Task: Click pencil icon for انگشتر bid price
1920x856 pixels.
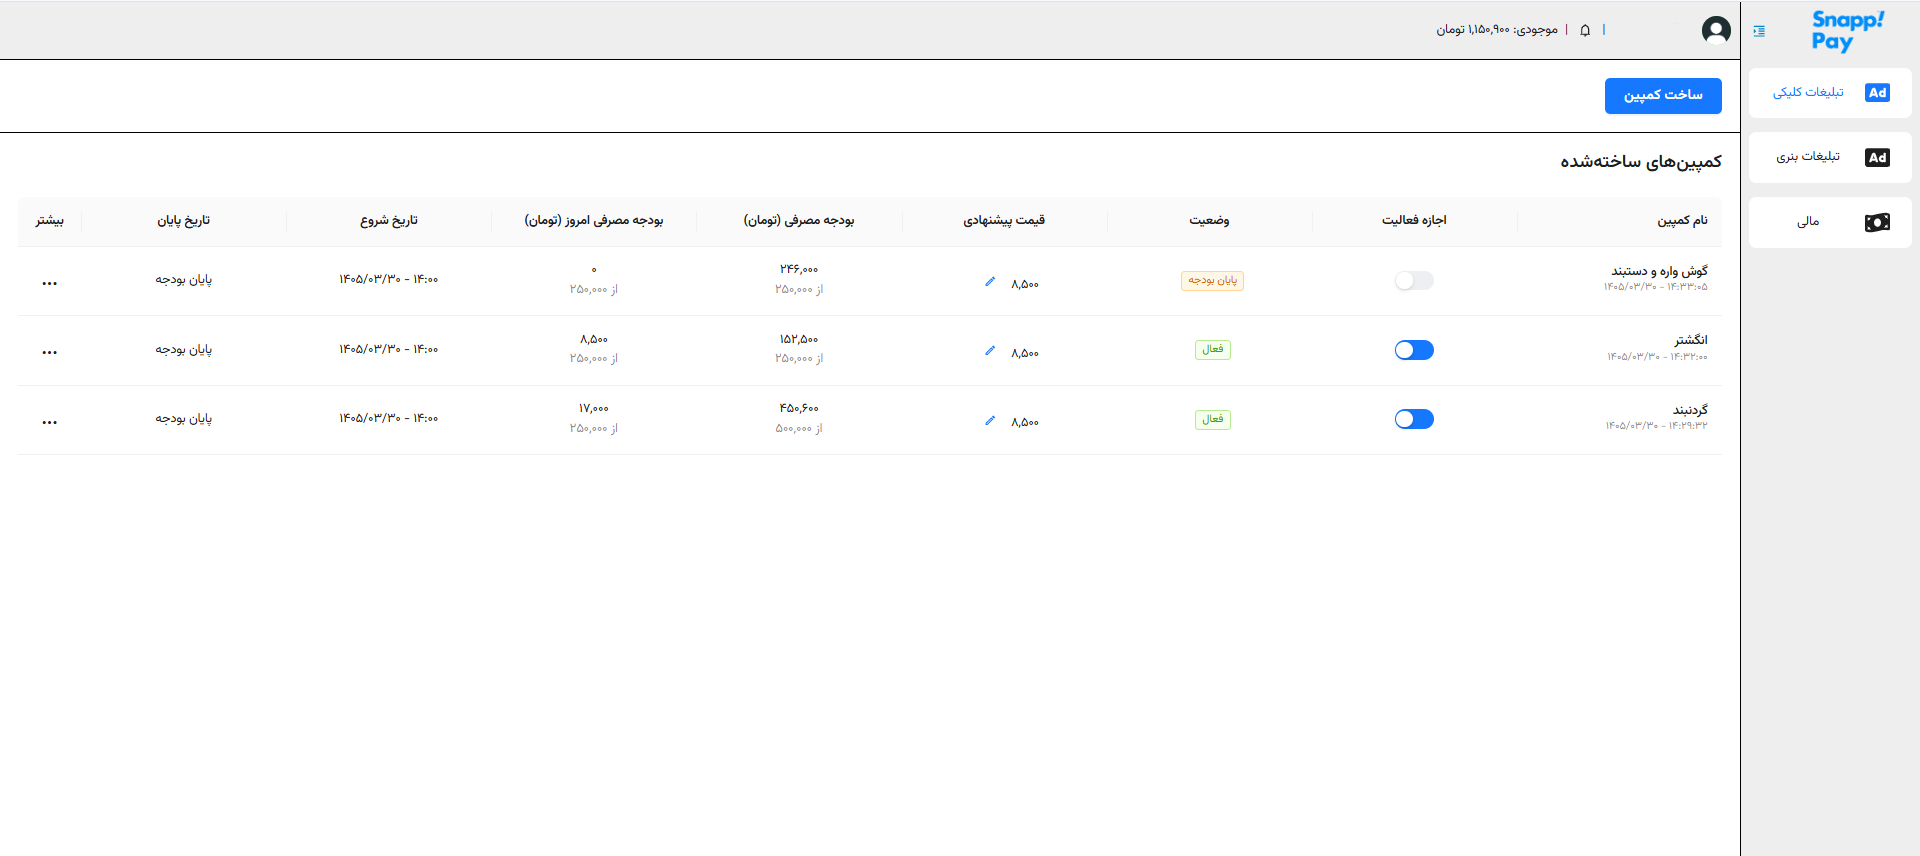Action: (x=990, y=351)
